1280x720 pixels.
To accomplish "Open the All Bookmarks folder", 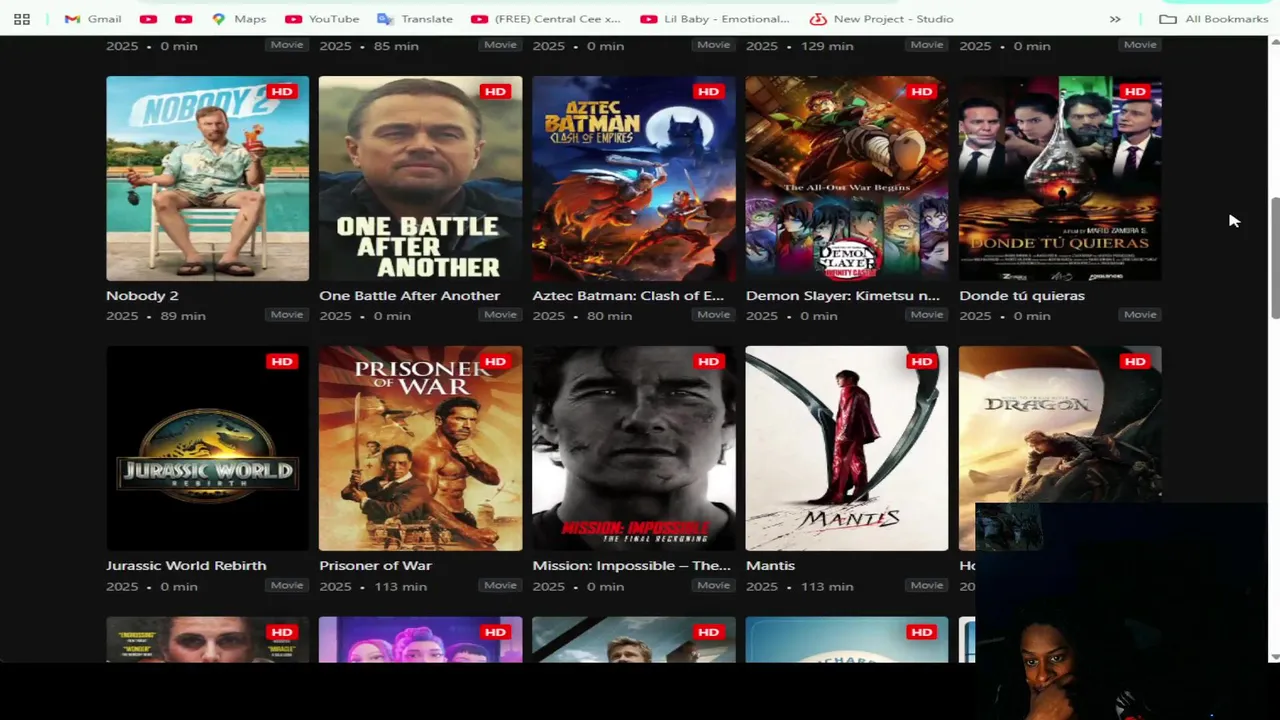I will 1214,19.
